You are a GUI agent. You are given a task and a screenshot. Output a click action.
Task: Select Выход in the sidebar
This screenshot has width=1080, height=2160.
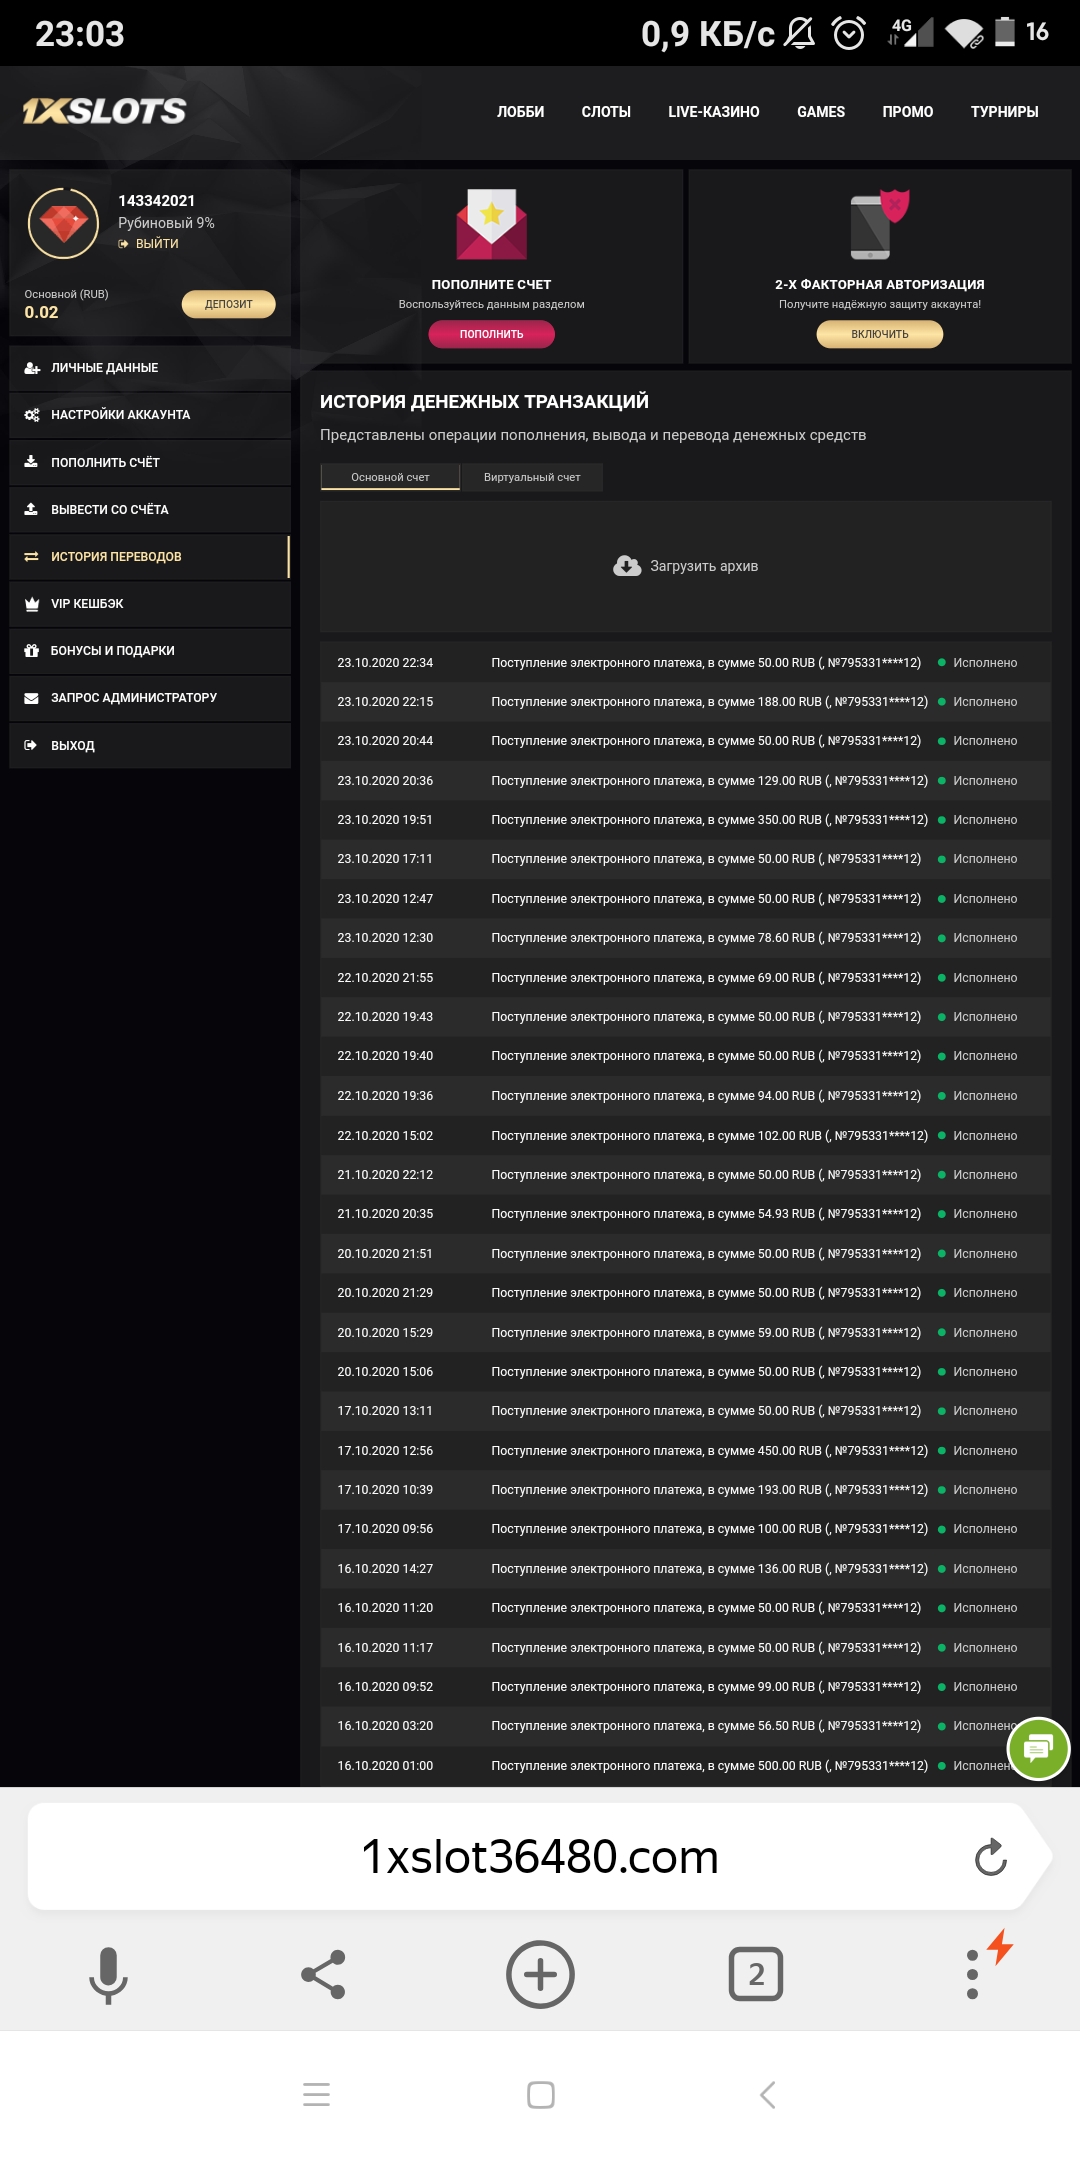150,746
